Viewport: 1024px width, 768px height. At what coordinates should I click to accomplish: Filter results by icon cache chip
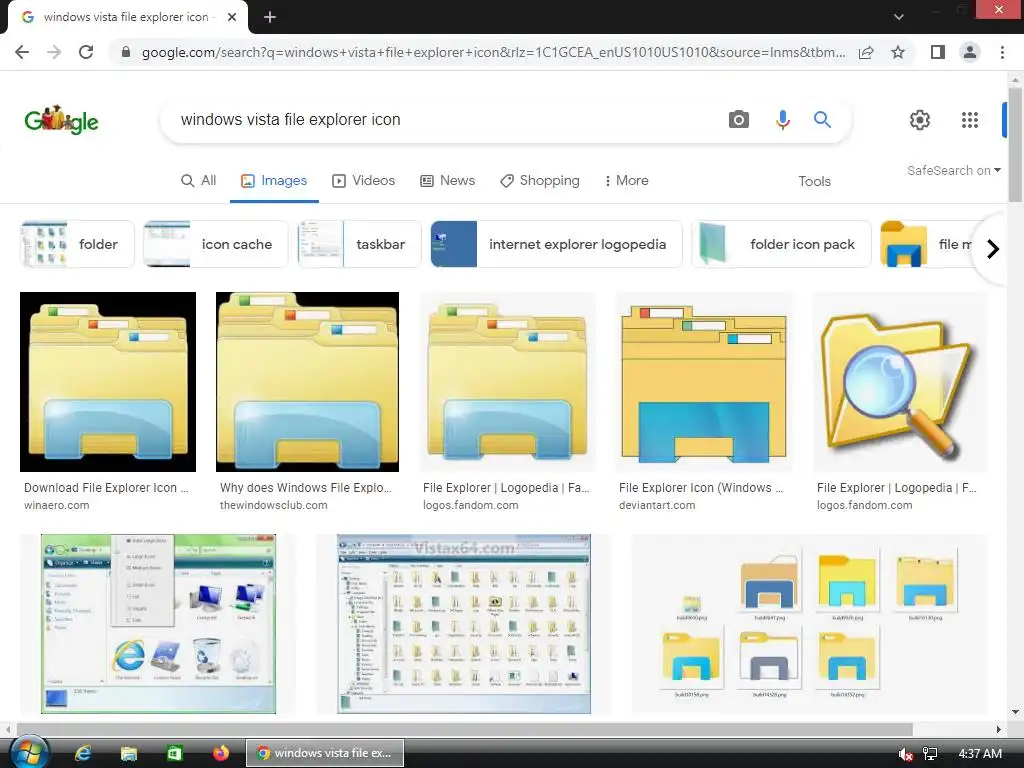[216, 244]
